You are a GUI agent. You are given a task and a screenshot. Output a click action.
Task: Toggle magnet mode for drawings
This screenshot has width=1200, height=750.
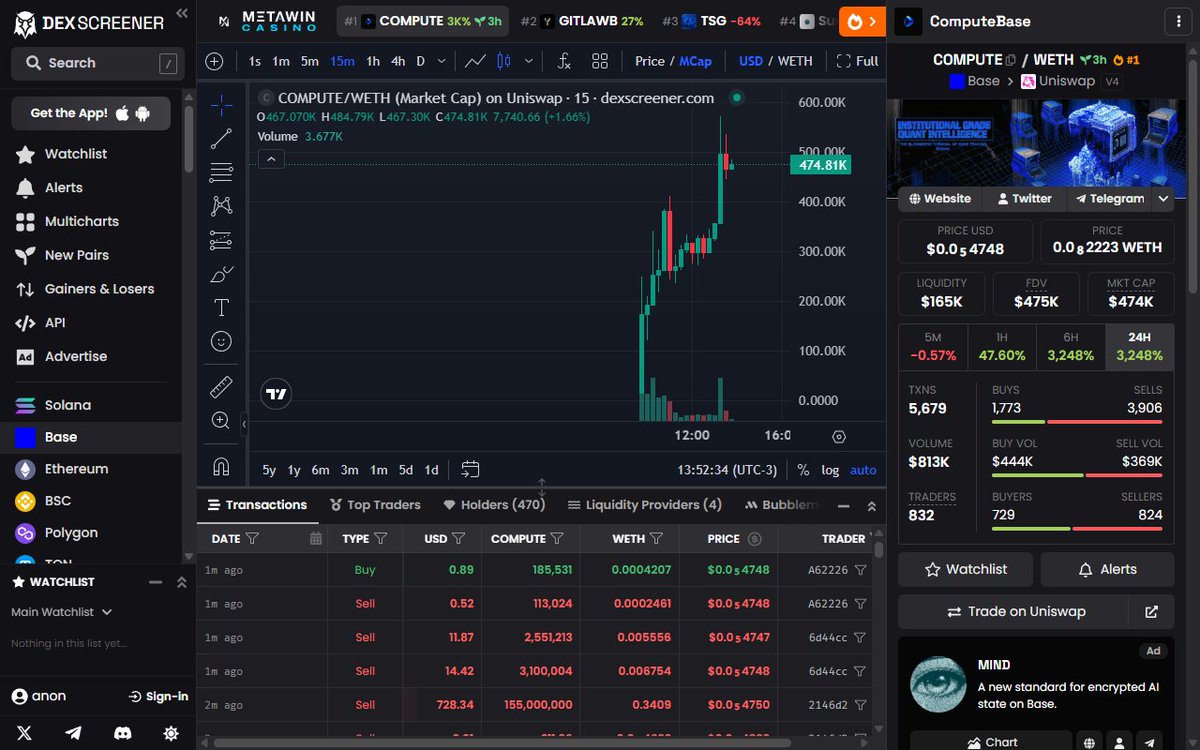point(221,466)
